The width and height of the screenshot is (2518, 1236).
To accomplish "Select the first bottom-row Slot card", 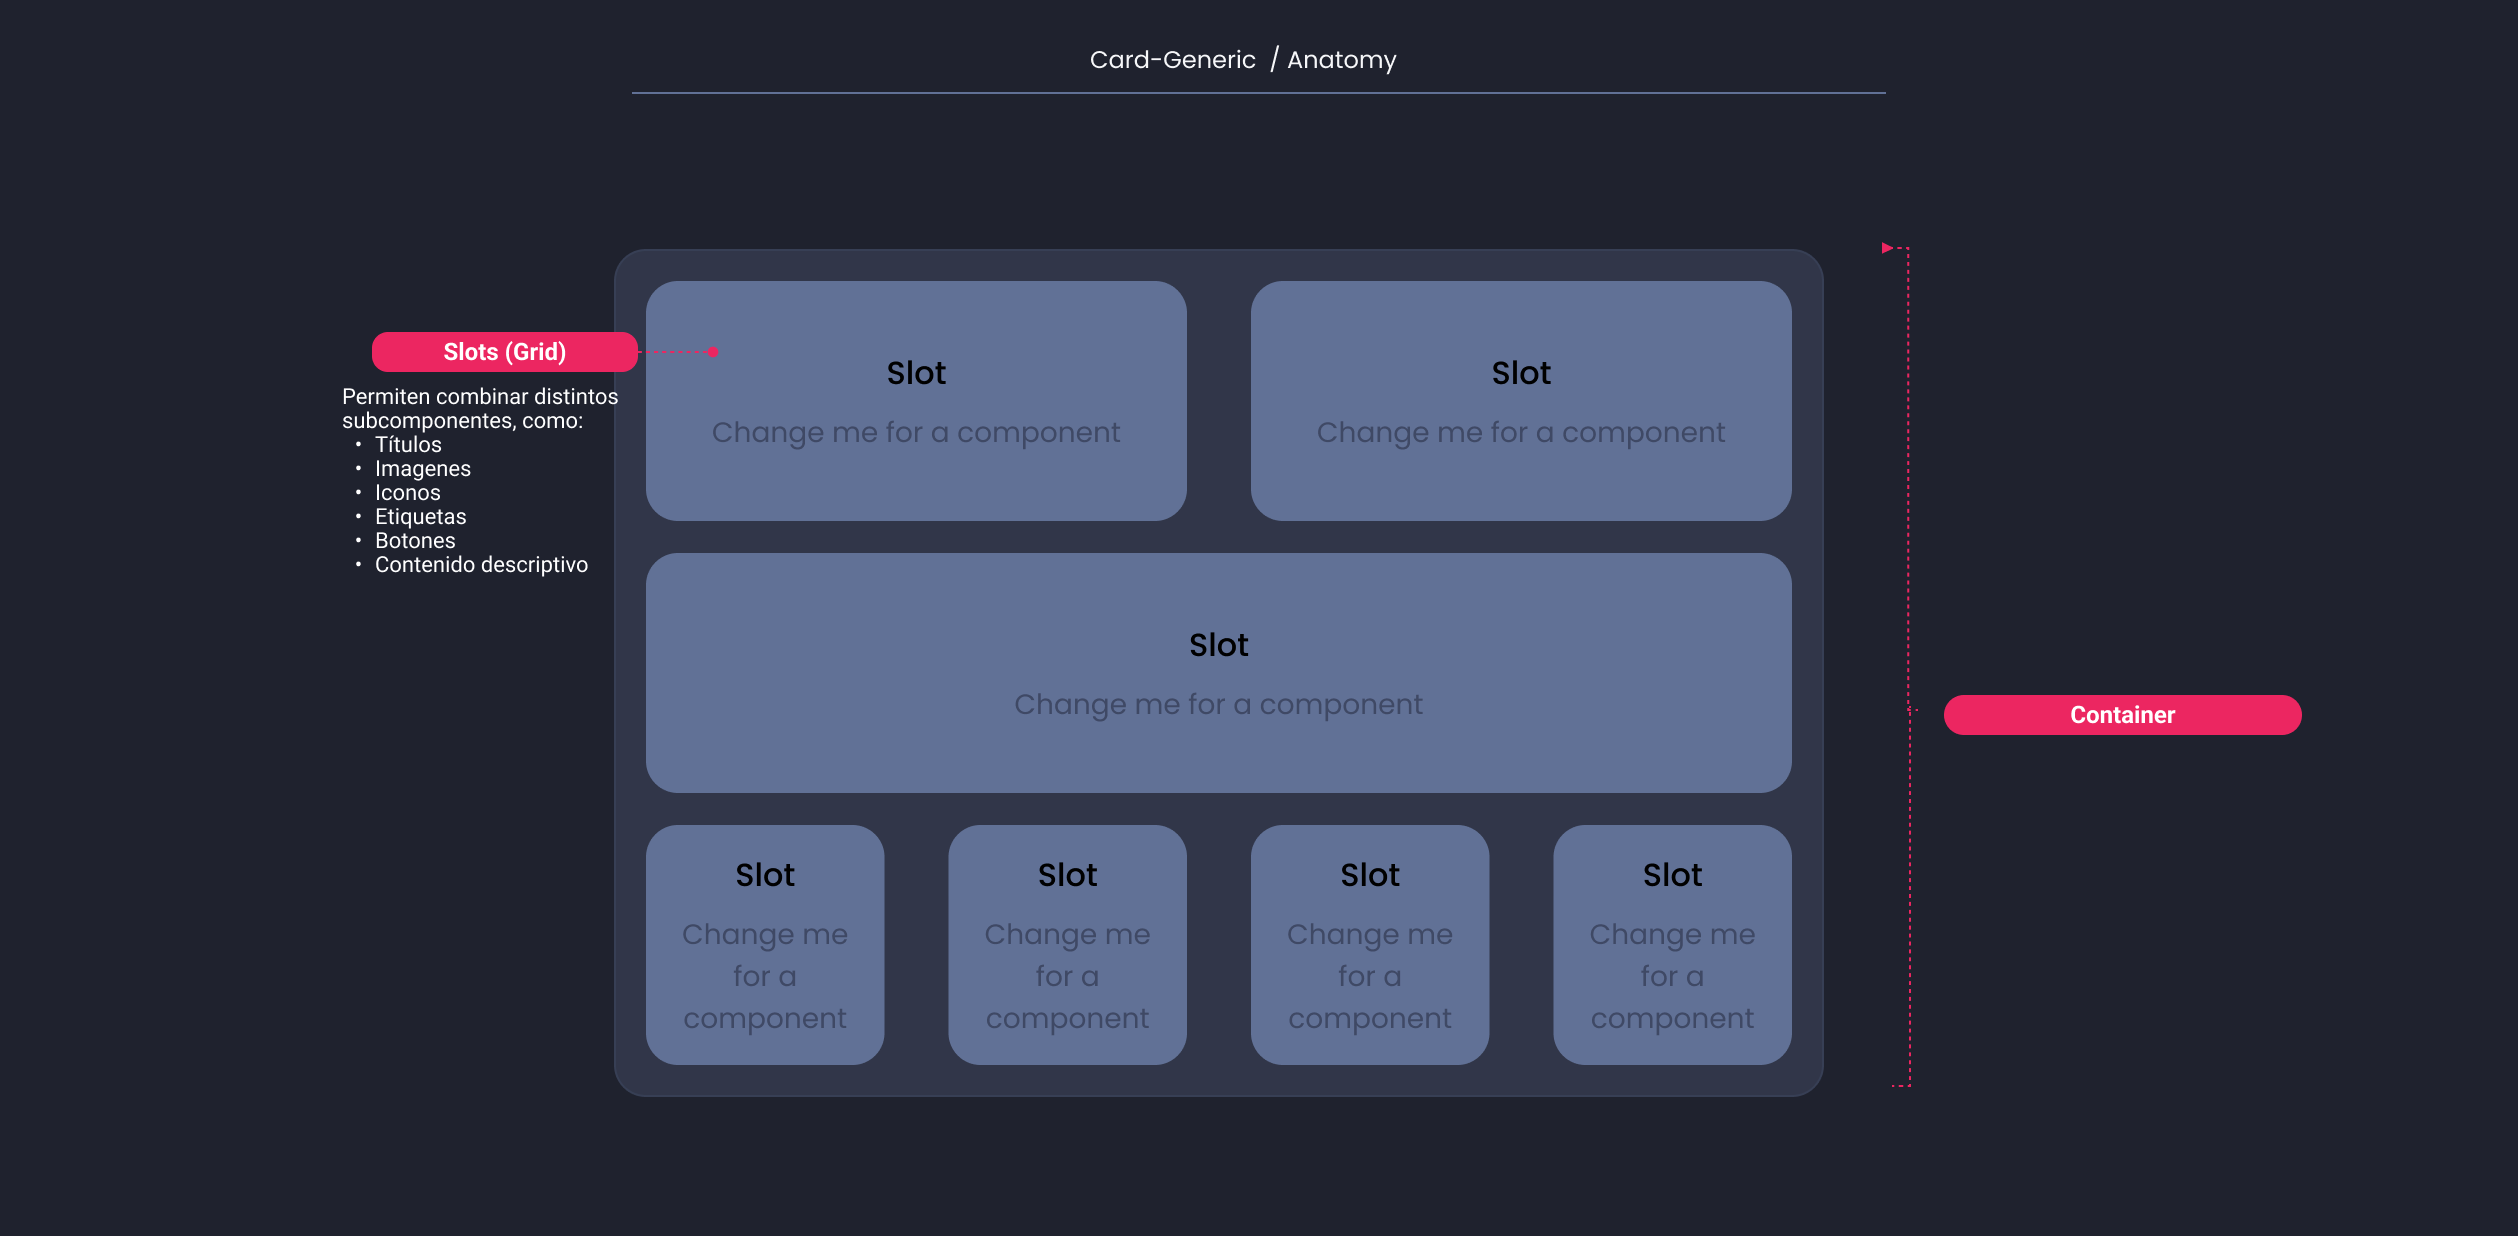I will 765,945.
